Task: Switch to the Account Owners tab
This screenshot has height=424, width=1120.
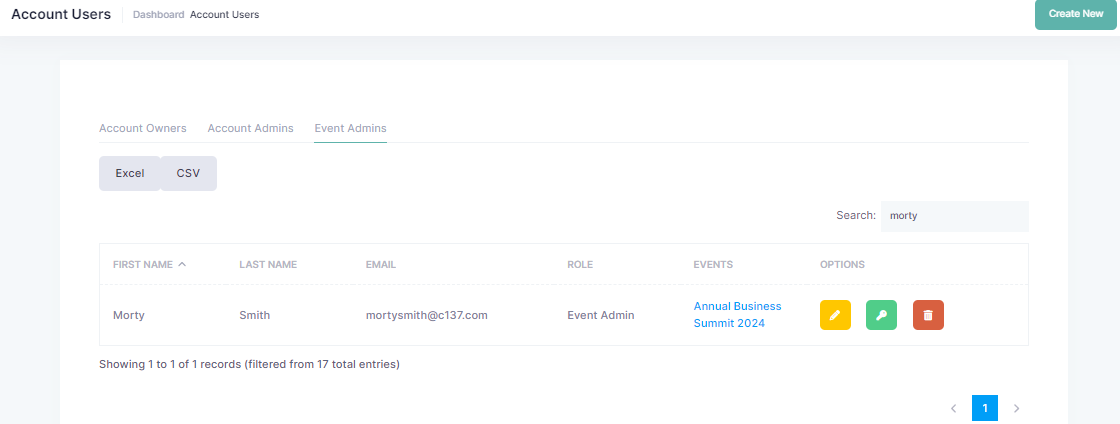Action: (142, 128)
